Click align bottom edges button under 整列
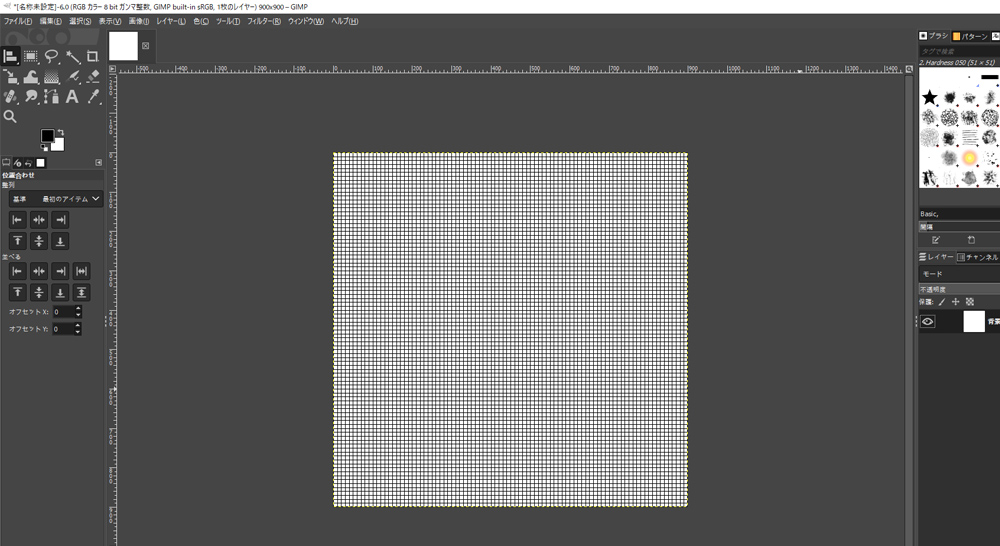 tap(60, 241)
